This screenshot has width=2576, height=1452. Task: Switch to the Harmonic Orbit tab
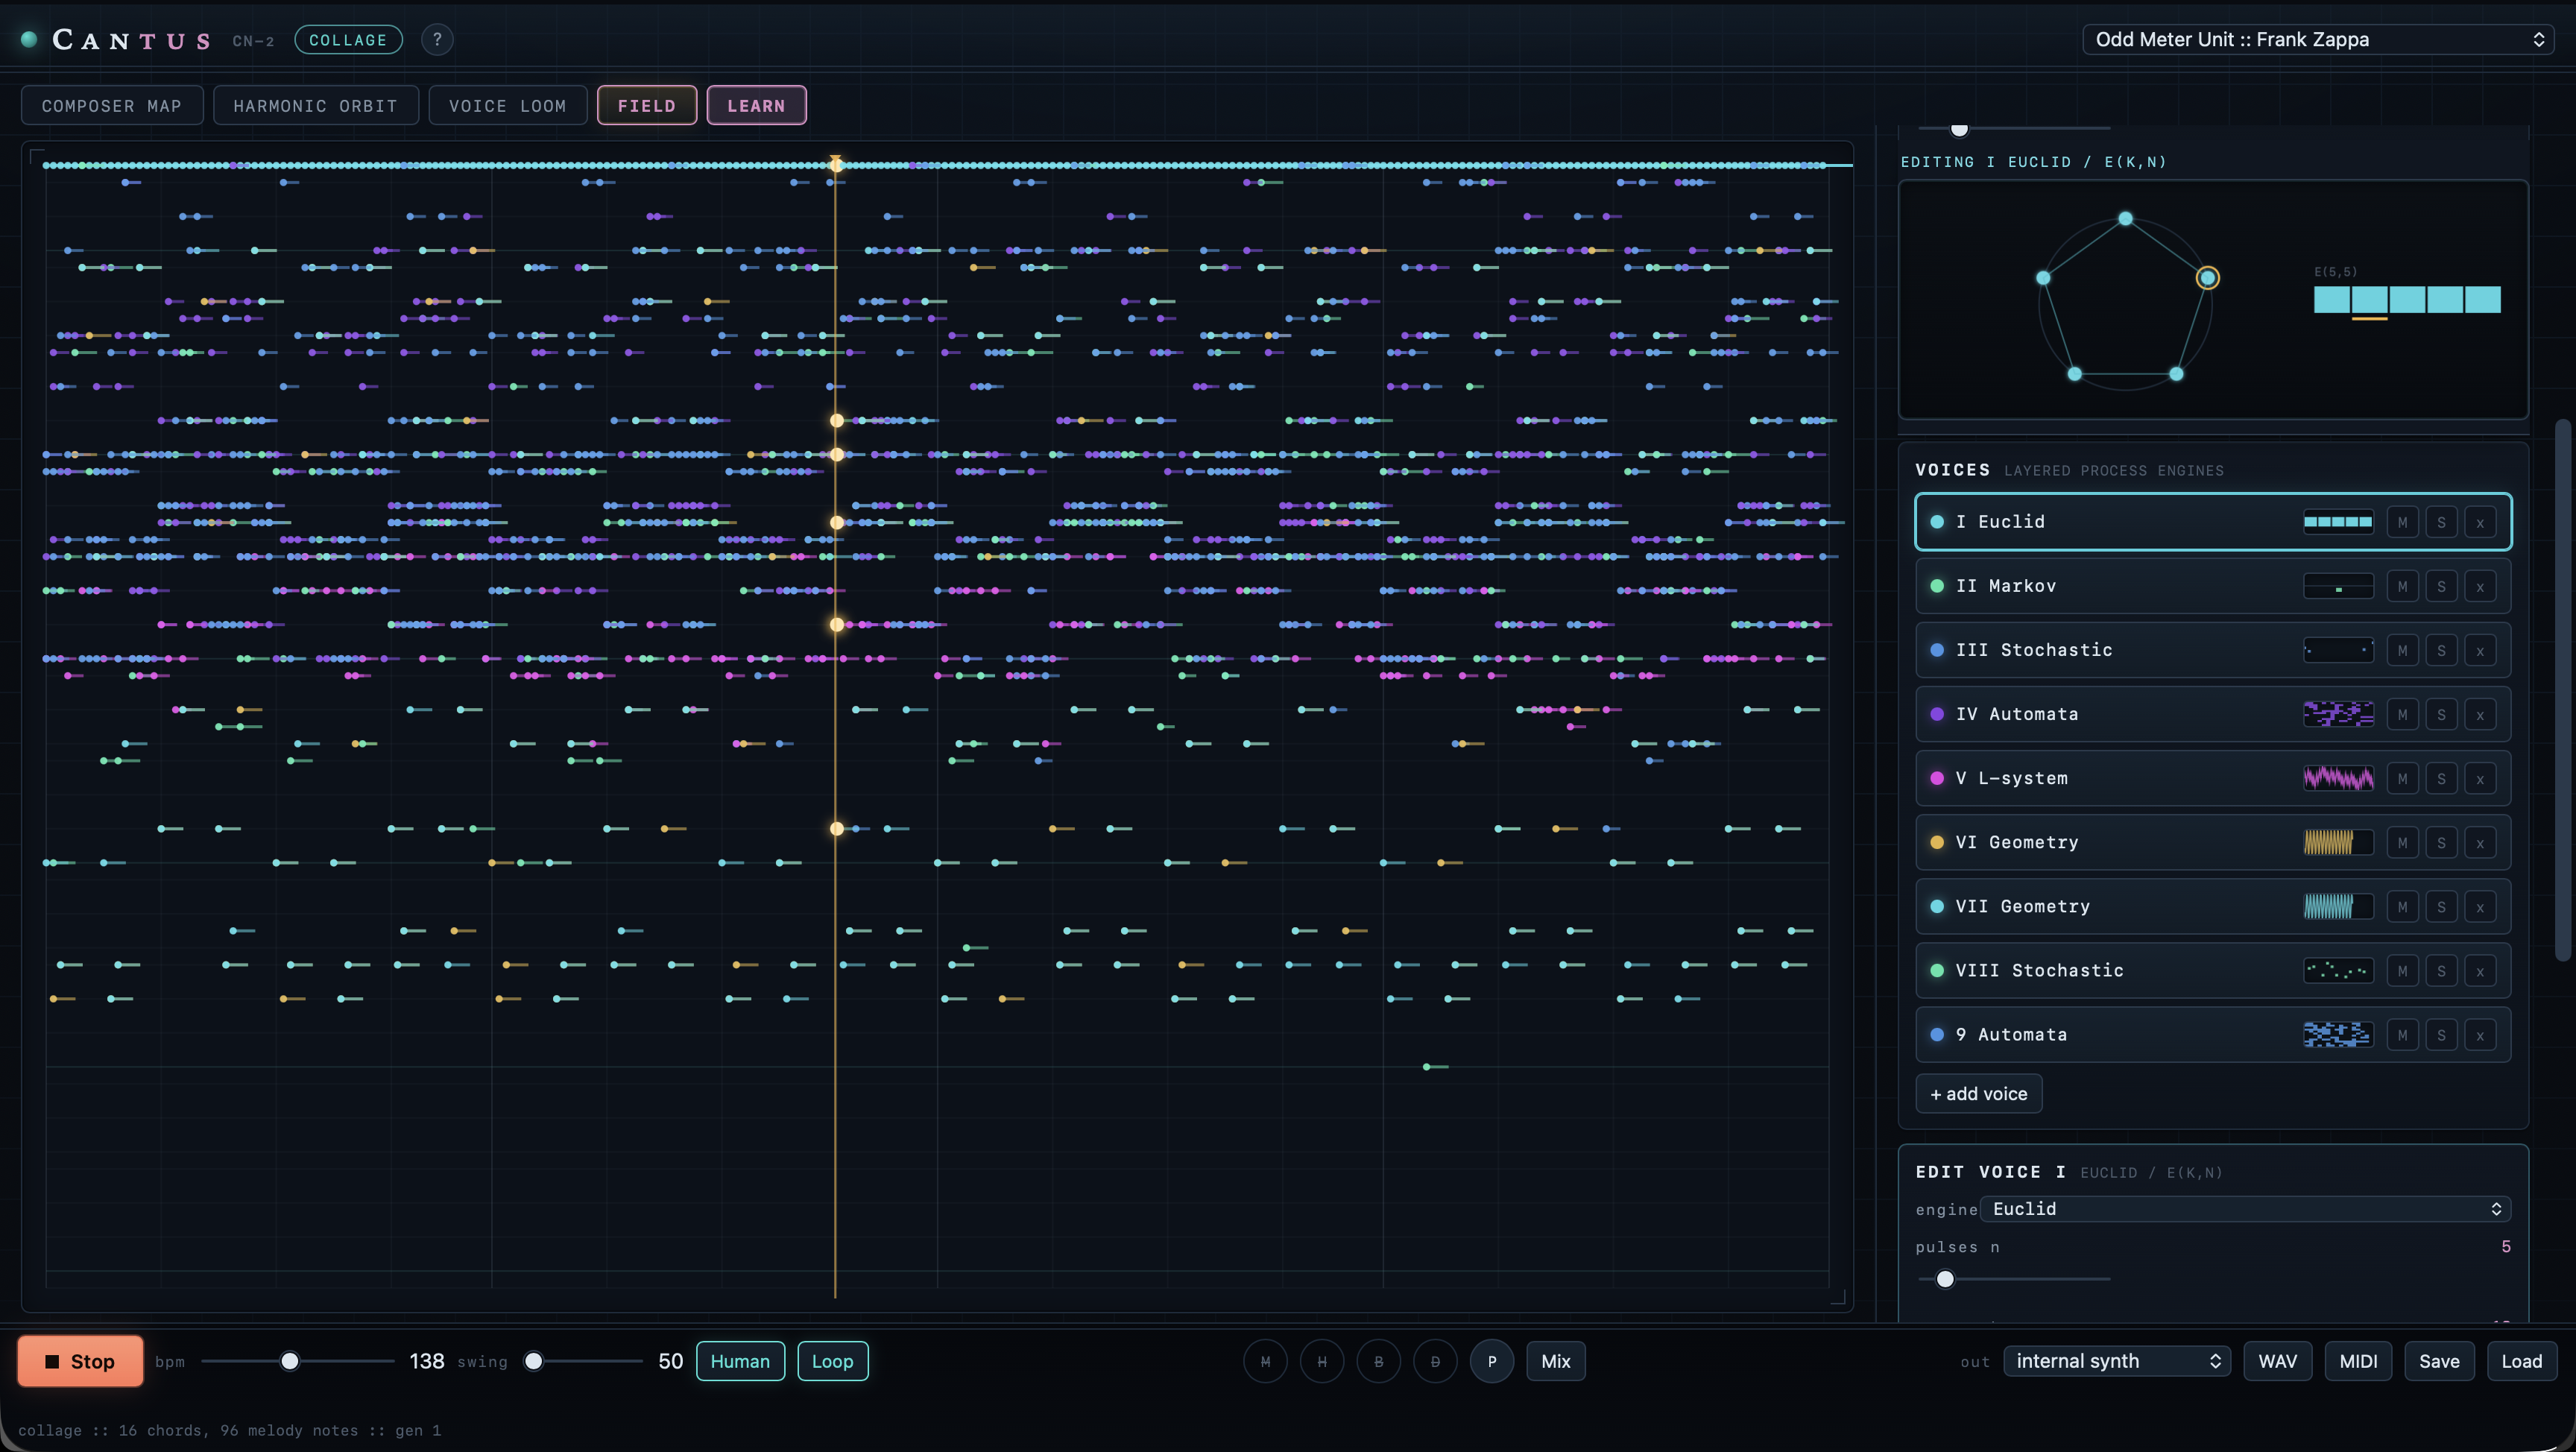click(315, 105)
